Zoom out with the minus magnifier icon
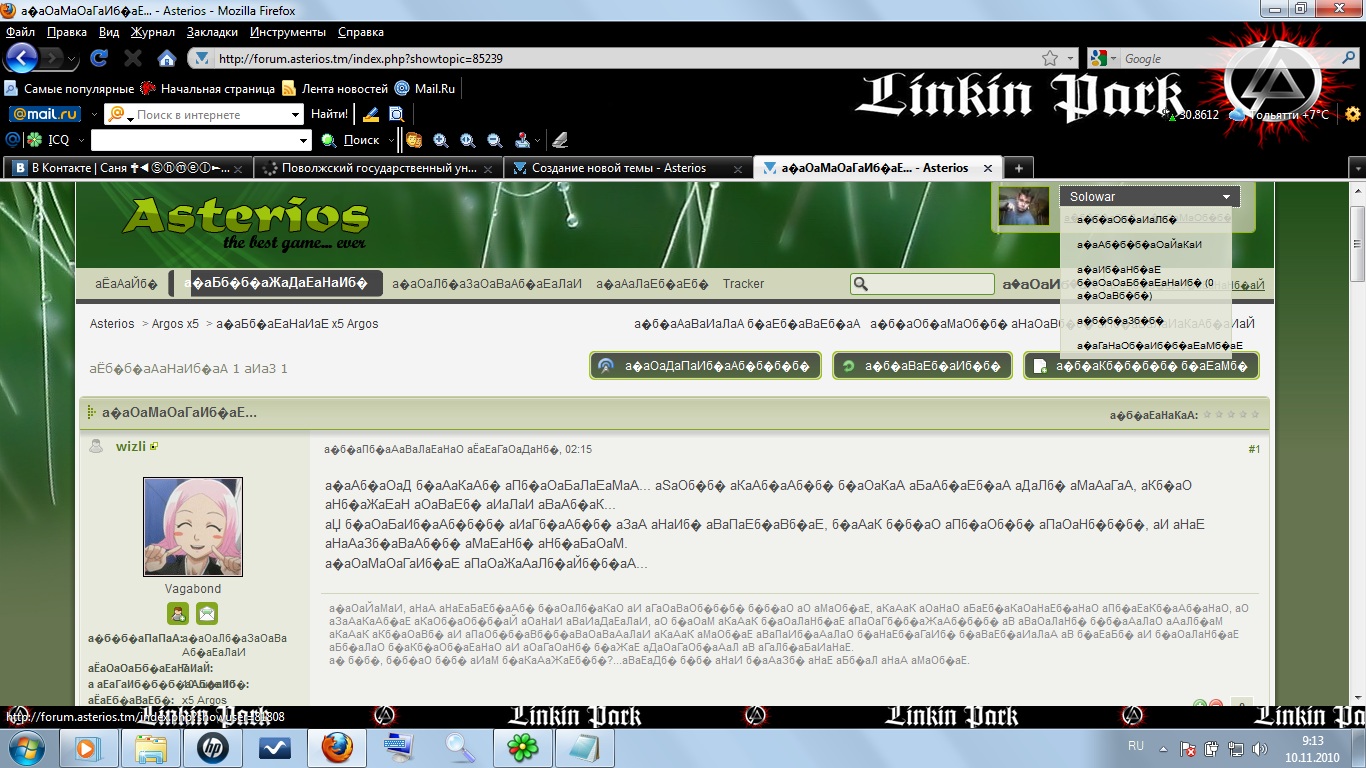The width and height of the screenshot is (1366, 768). coord(494,140)
